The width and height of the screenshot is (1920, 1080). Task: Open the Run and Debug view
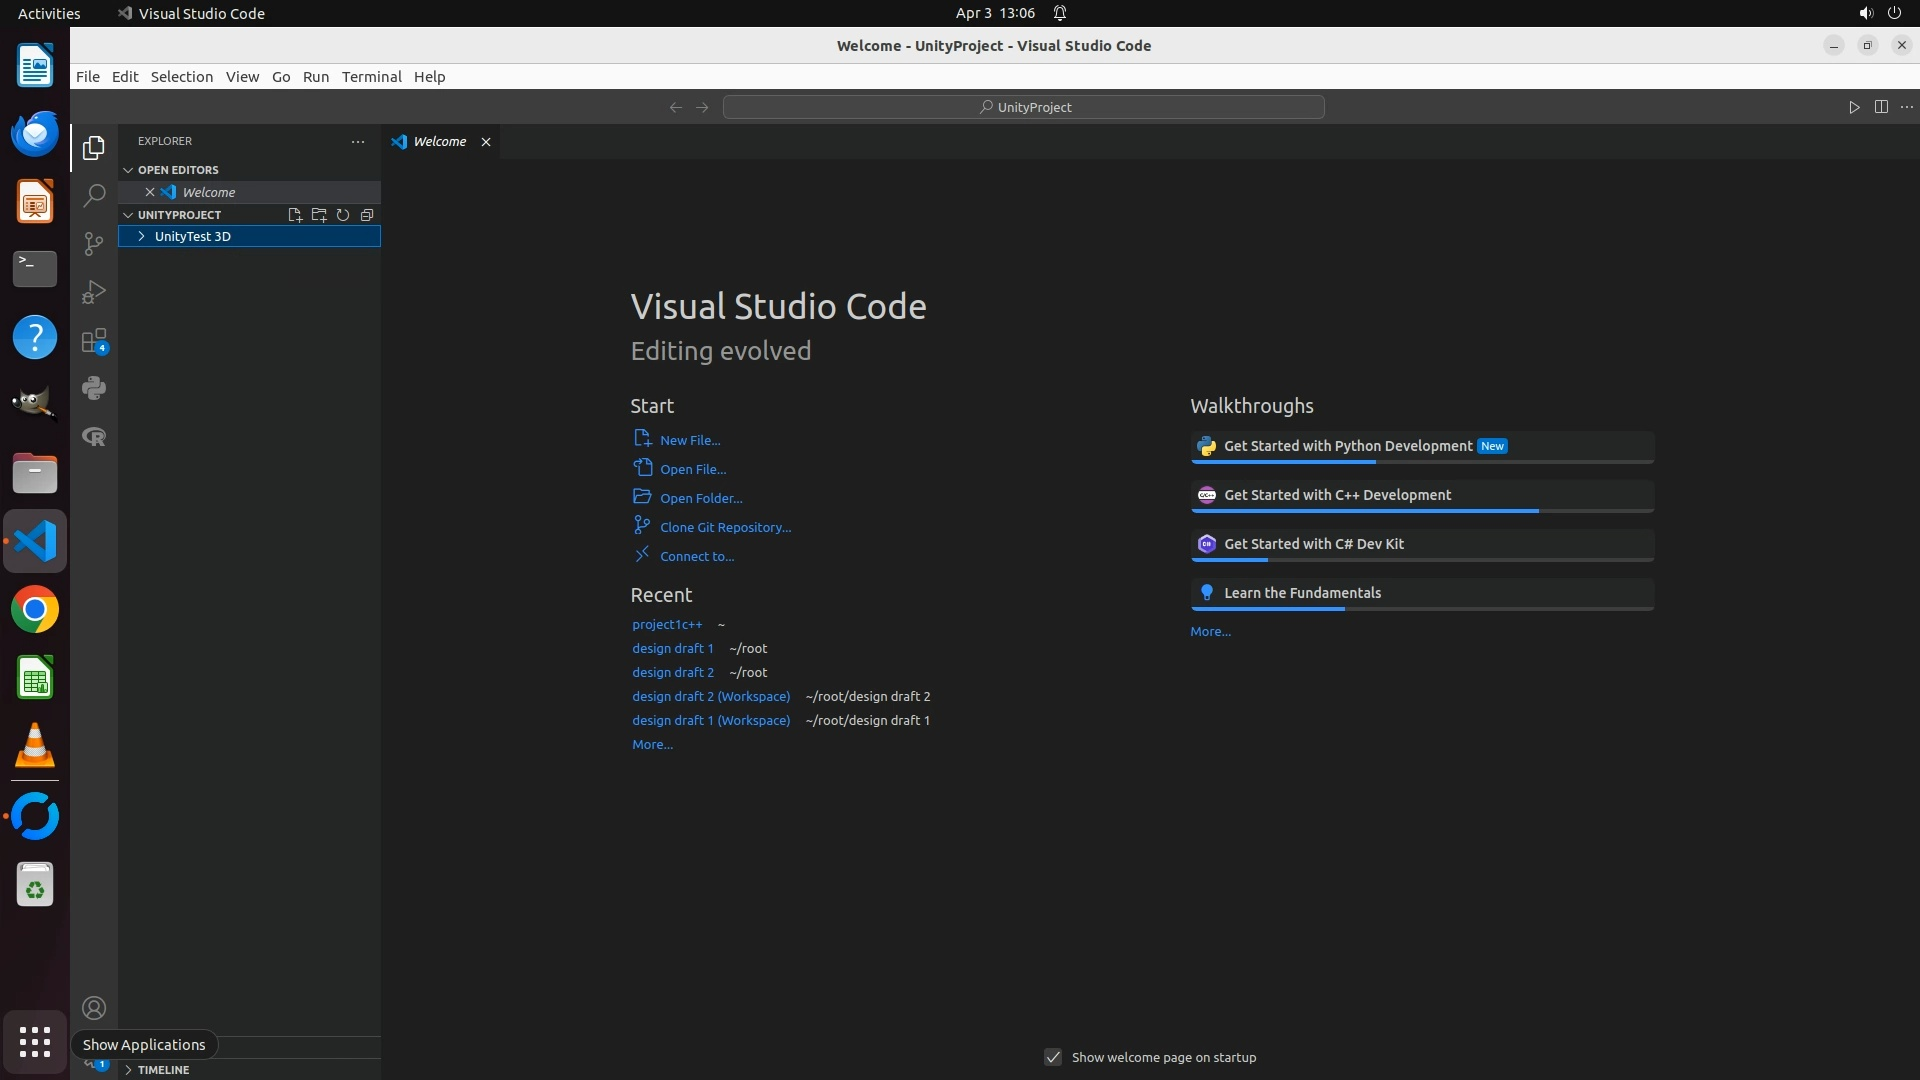point(94,292)
